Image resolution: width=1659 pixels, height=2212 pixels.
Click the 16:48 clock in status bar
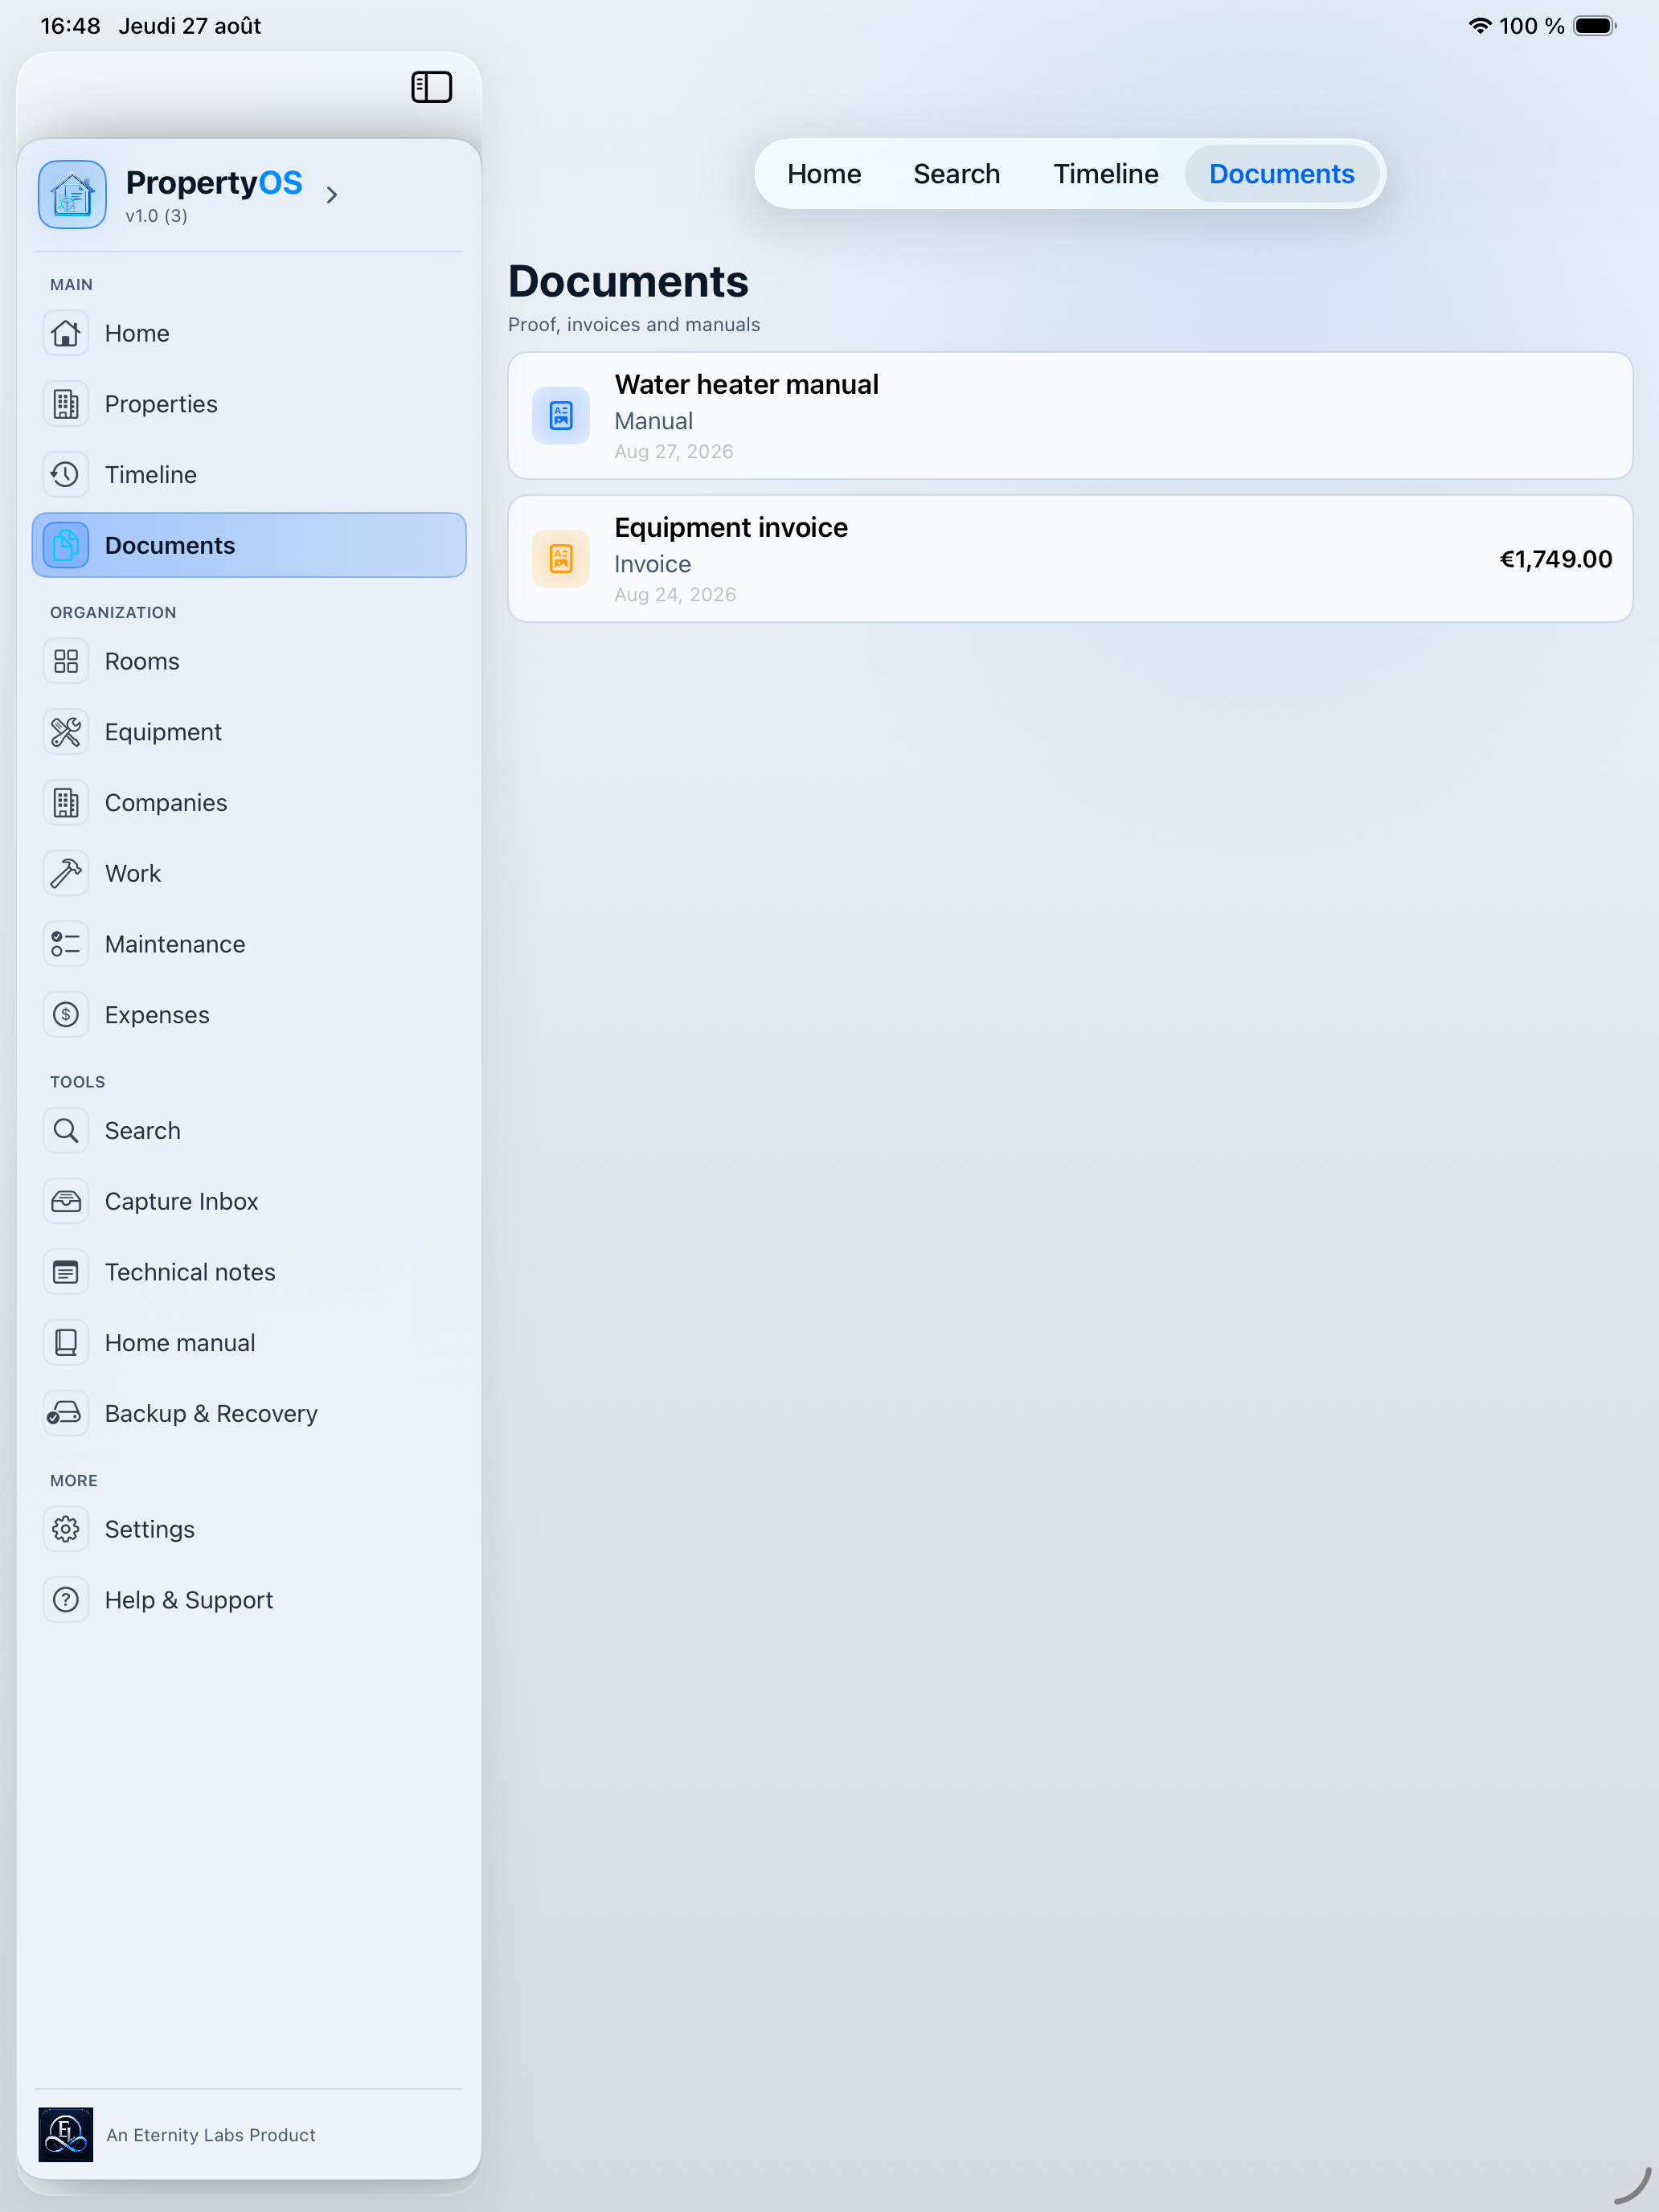(70, 26)
